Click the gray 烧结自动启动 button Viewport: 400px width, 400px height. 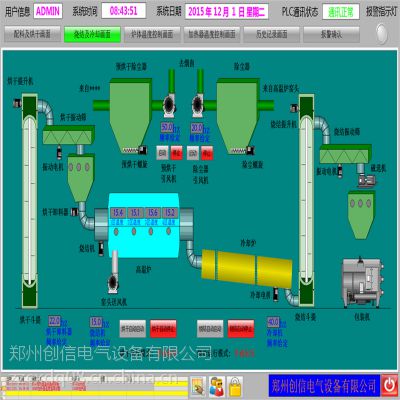pos(210,329)
